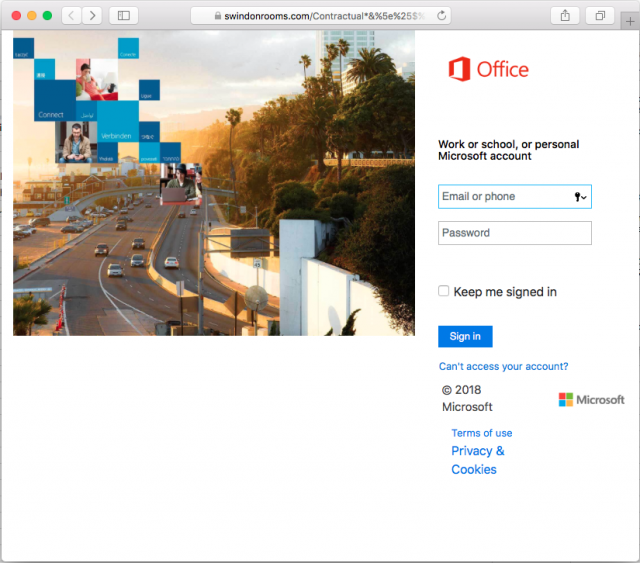
Task: Reload the page with the refresh icon
Action: 441,16
